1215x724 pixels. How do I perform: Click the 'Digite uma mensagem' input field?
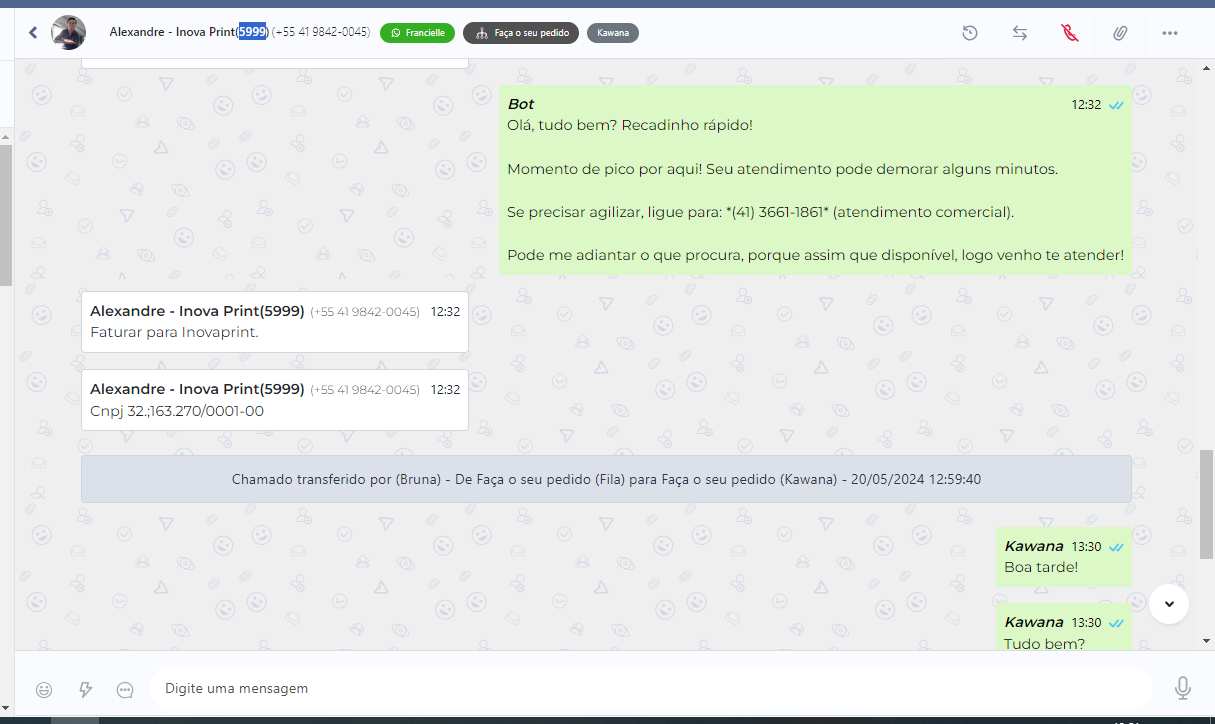[x=650, y=688]
